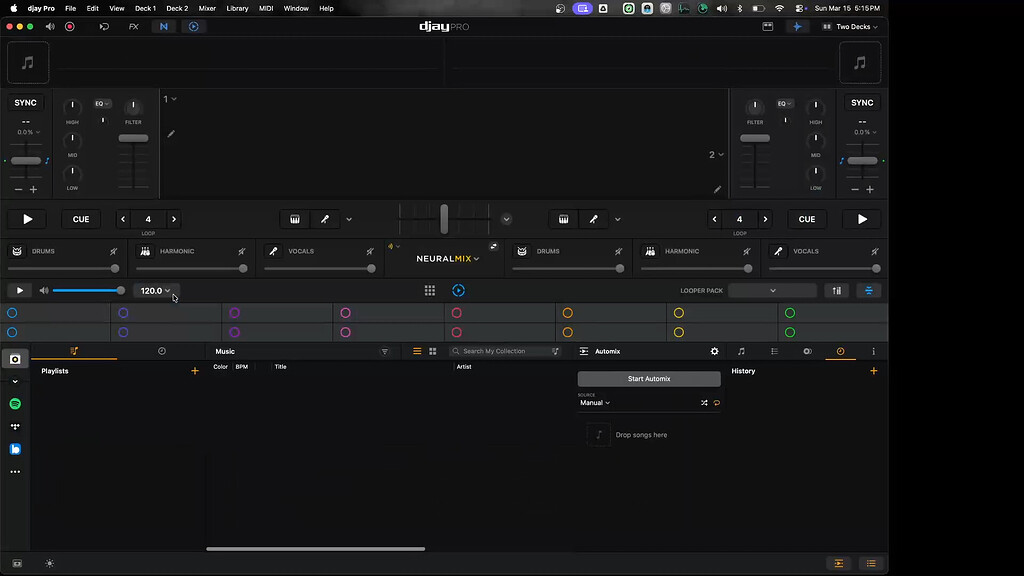The width and height of the screenshot is (1024, 576).
Task: Toggle the looper button in top toolbar
Action: (193, 27)
